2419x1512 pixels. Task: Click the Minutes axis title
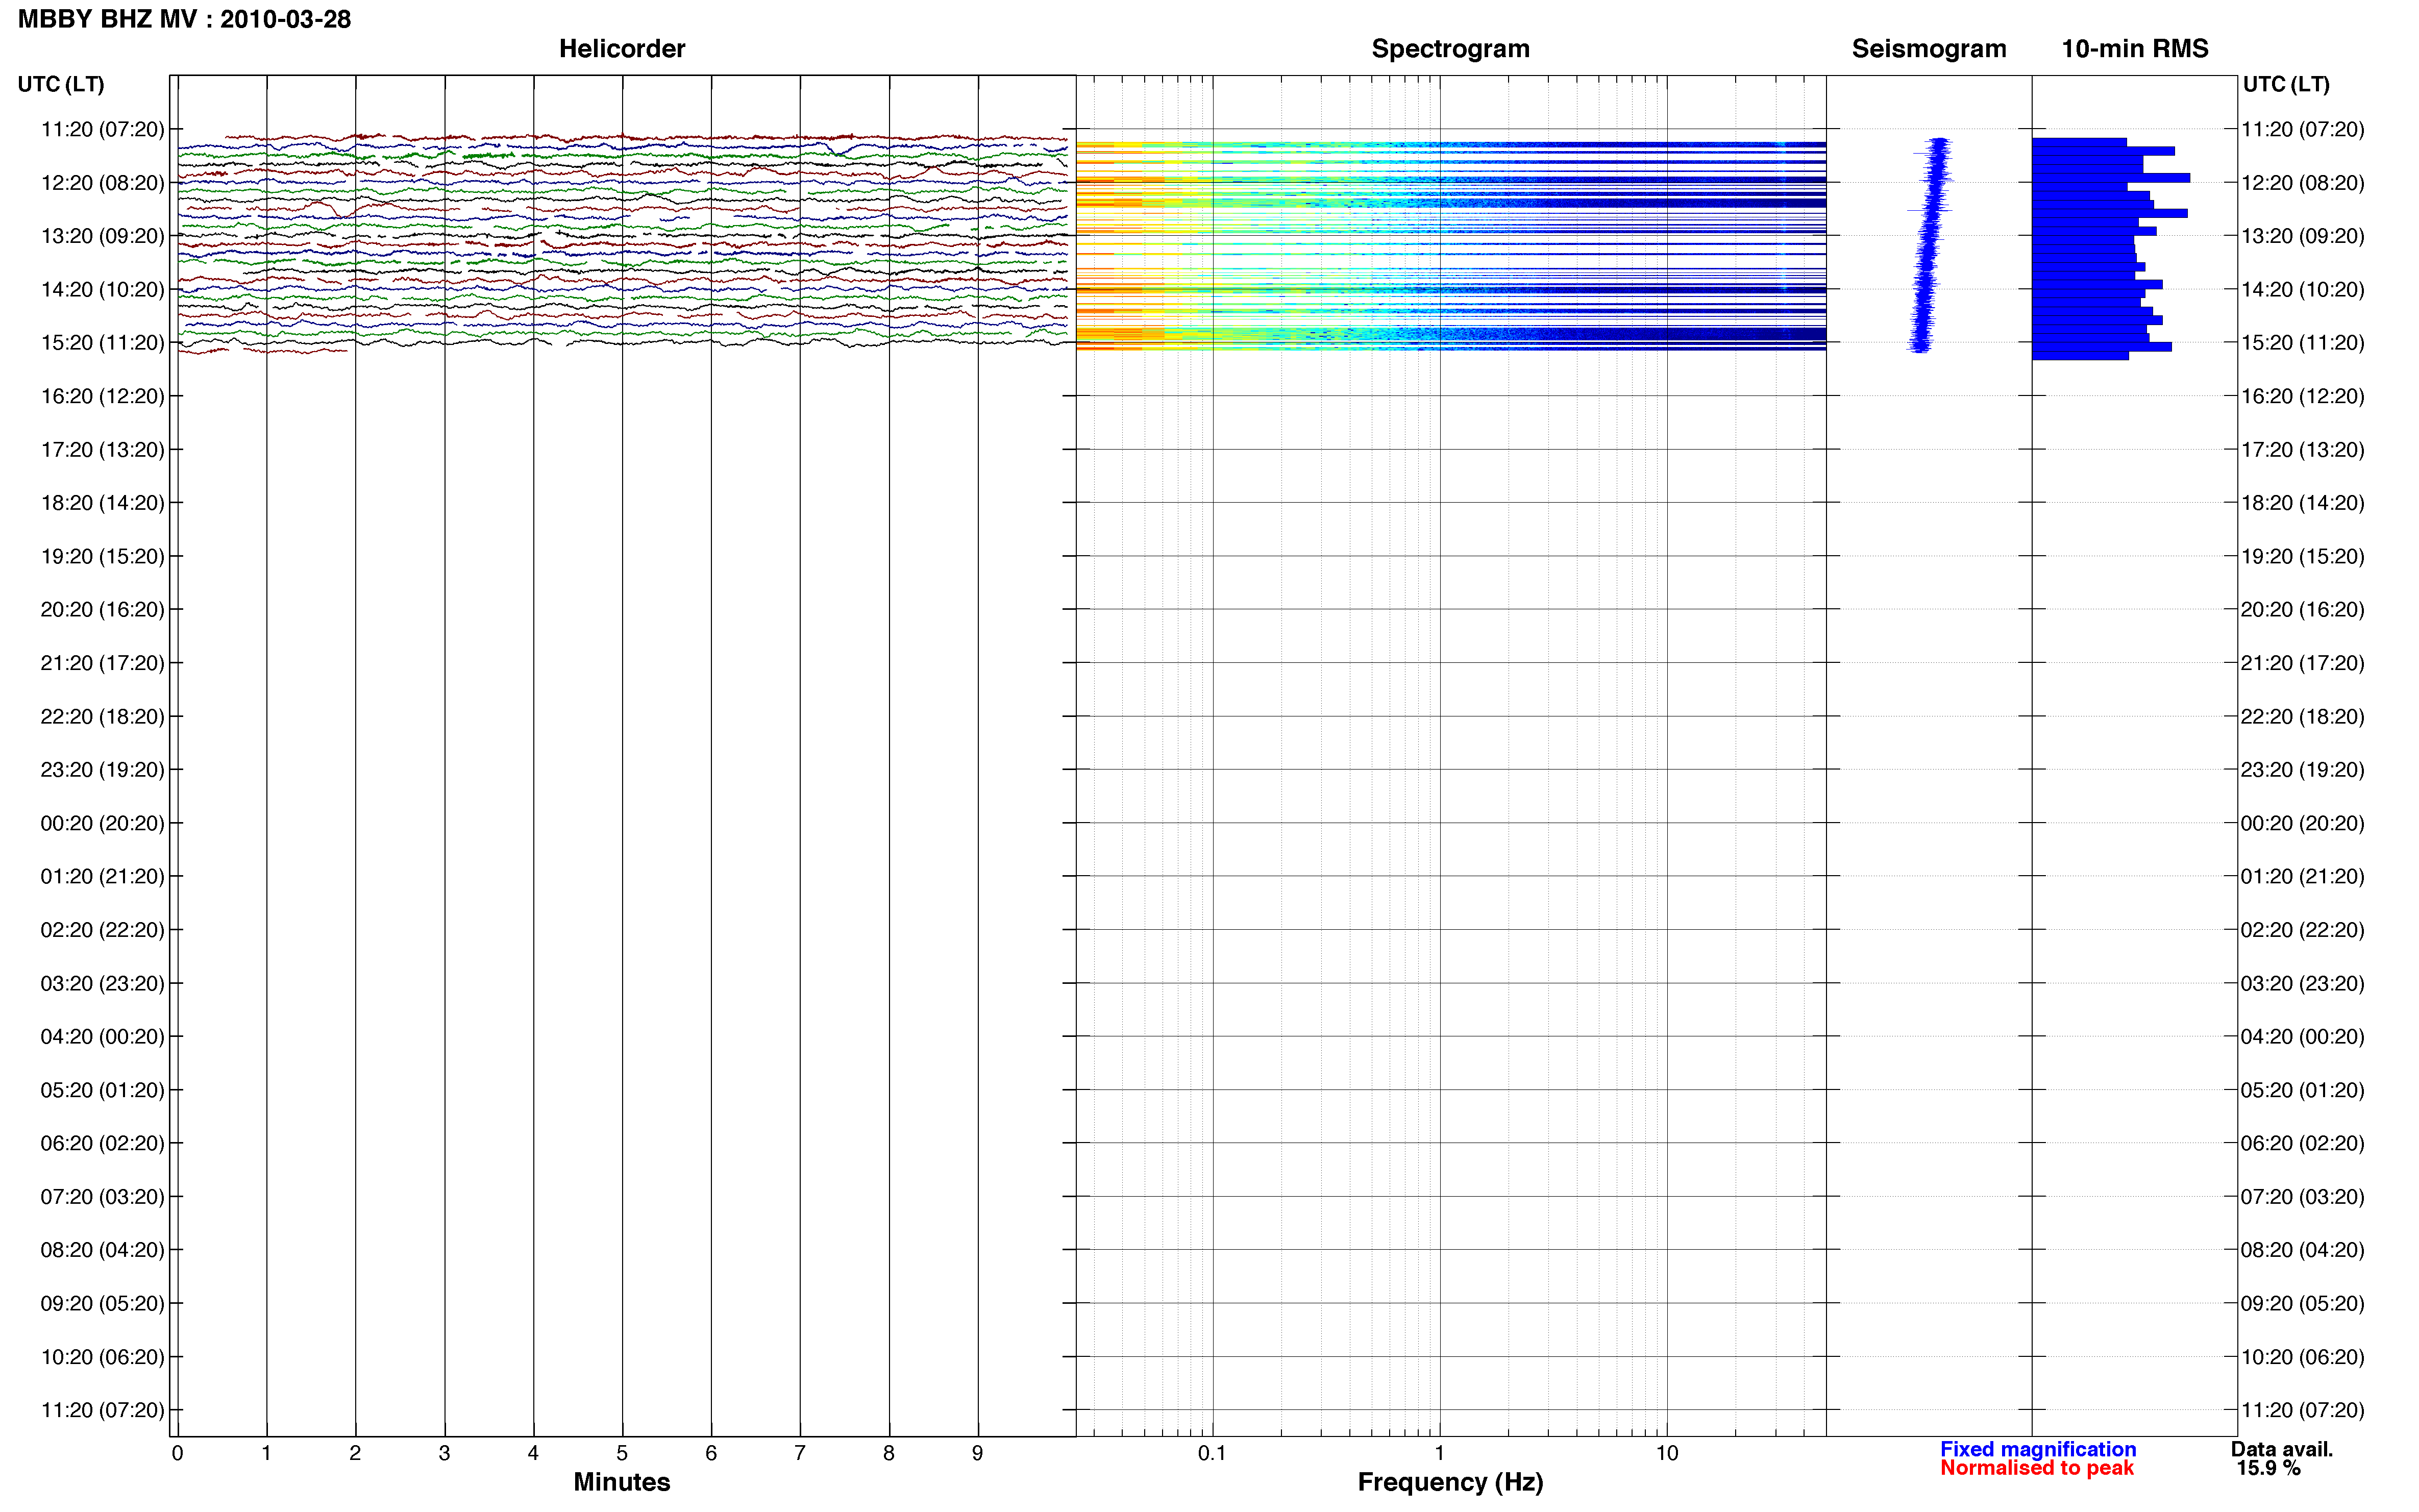click(x=621, y=1482)
